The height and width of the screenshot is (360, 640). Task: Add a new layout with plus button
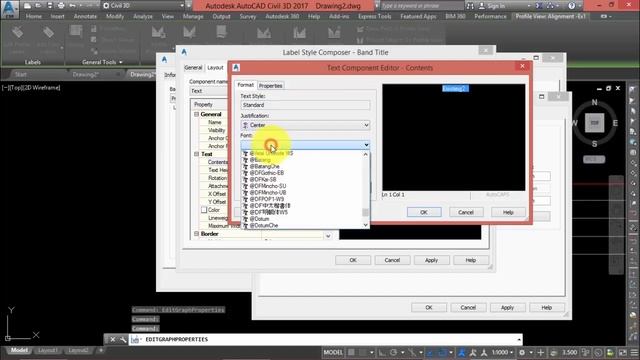101,350
